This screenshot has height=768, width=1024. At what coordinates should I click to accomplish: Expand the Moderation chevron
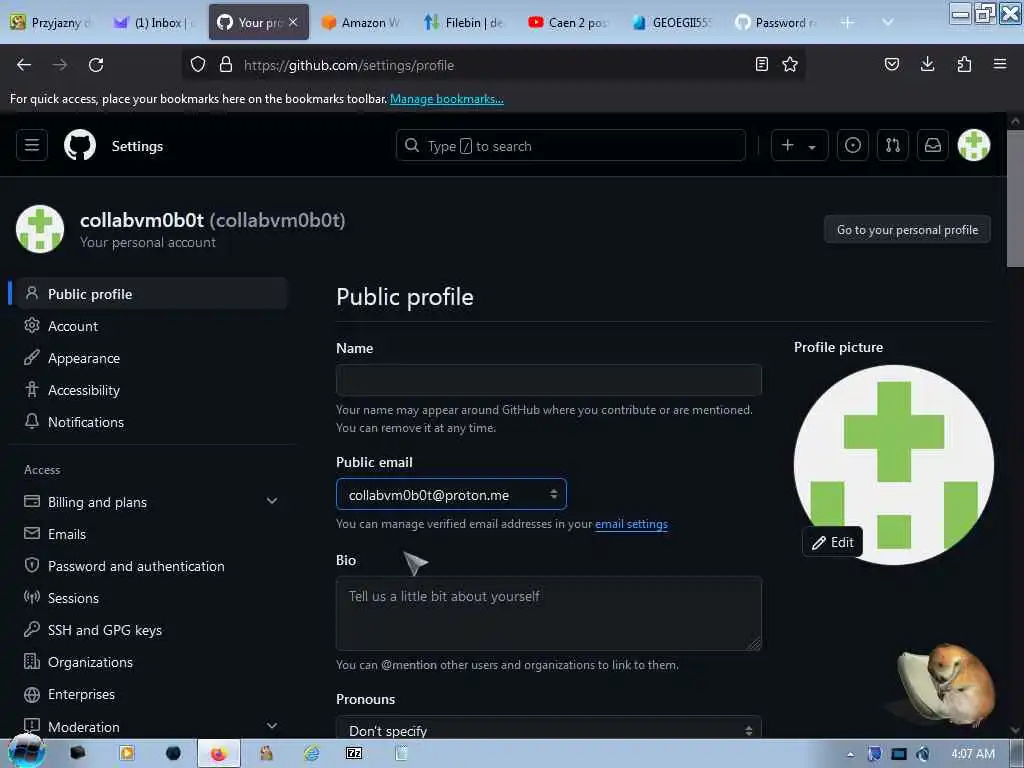pos(272,726)
